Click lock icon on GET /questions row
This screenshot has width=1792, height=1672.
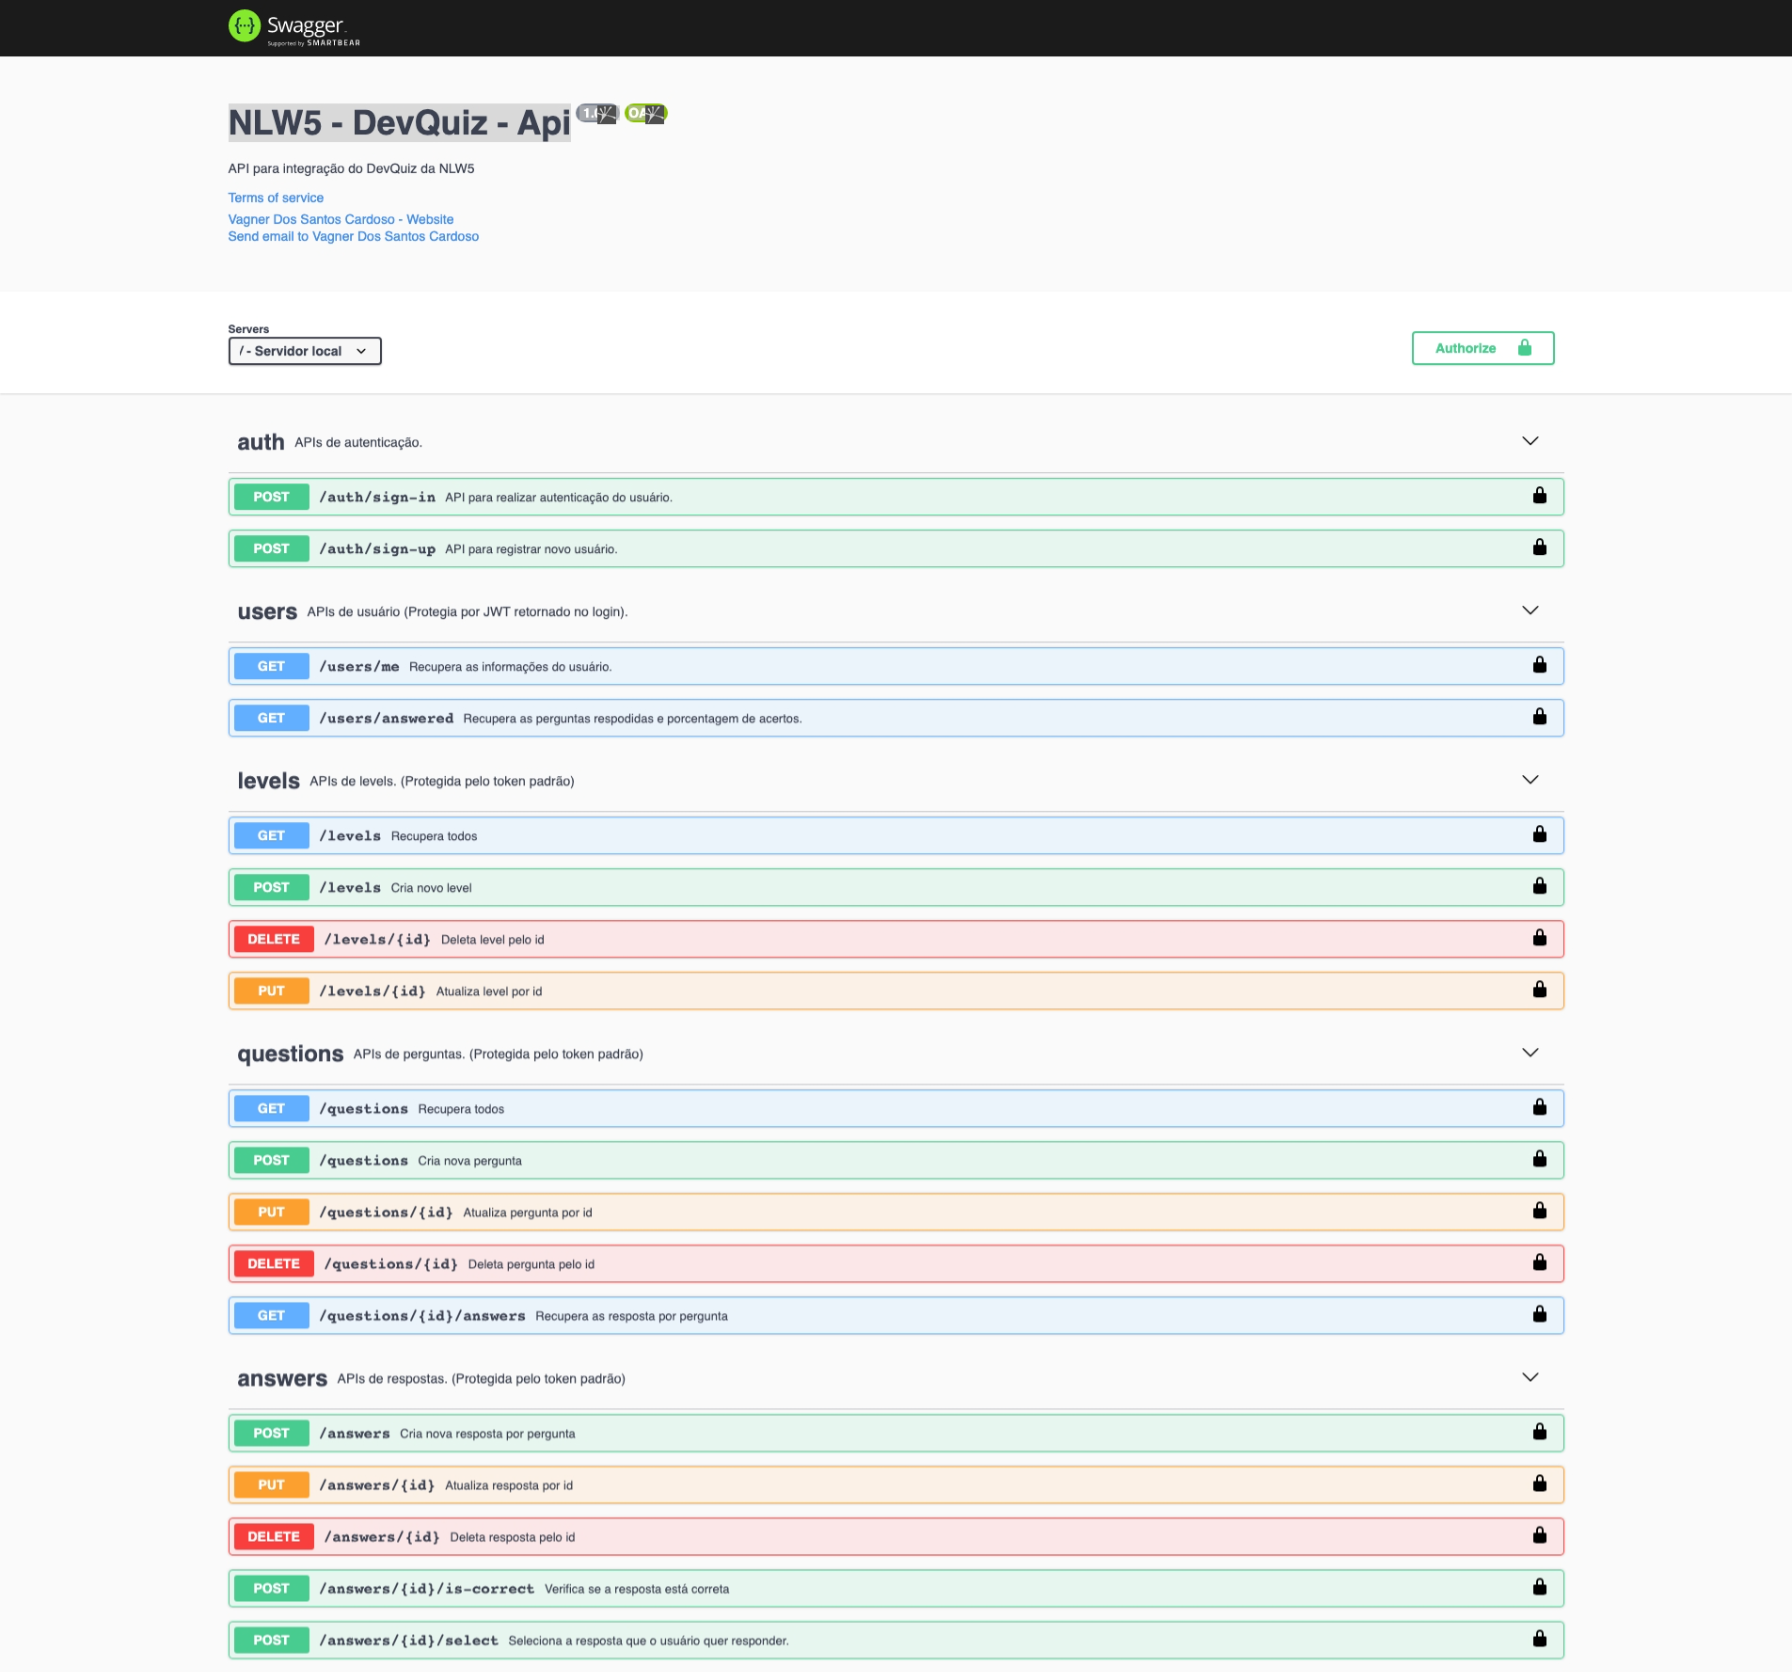pos(1540,1108)
